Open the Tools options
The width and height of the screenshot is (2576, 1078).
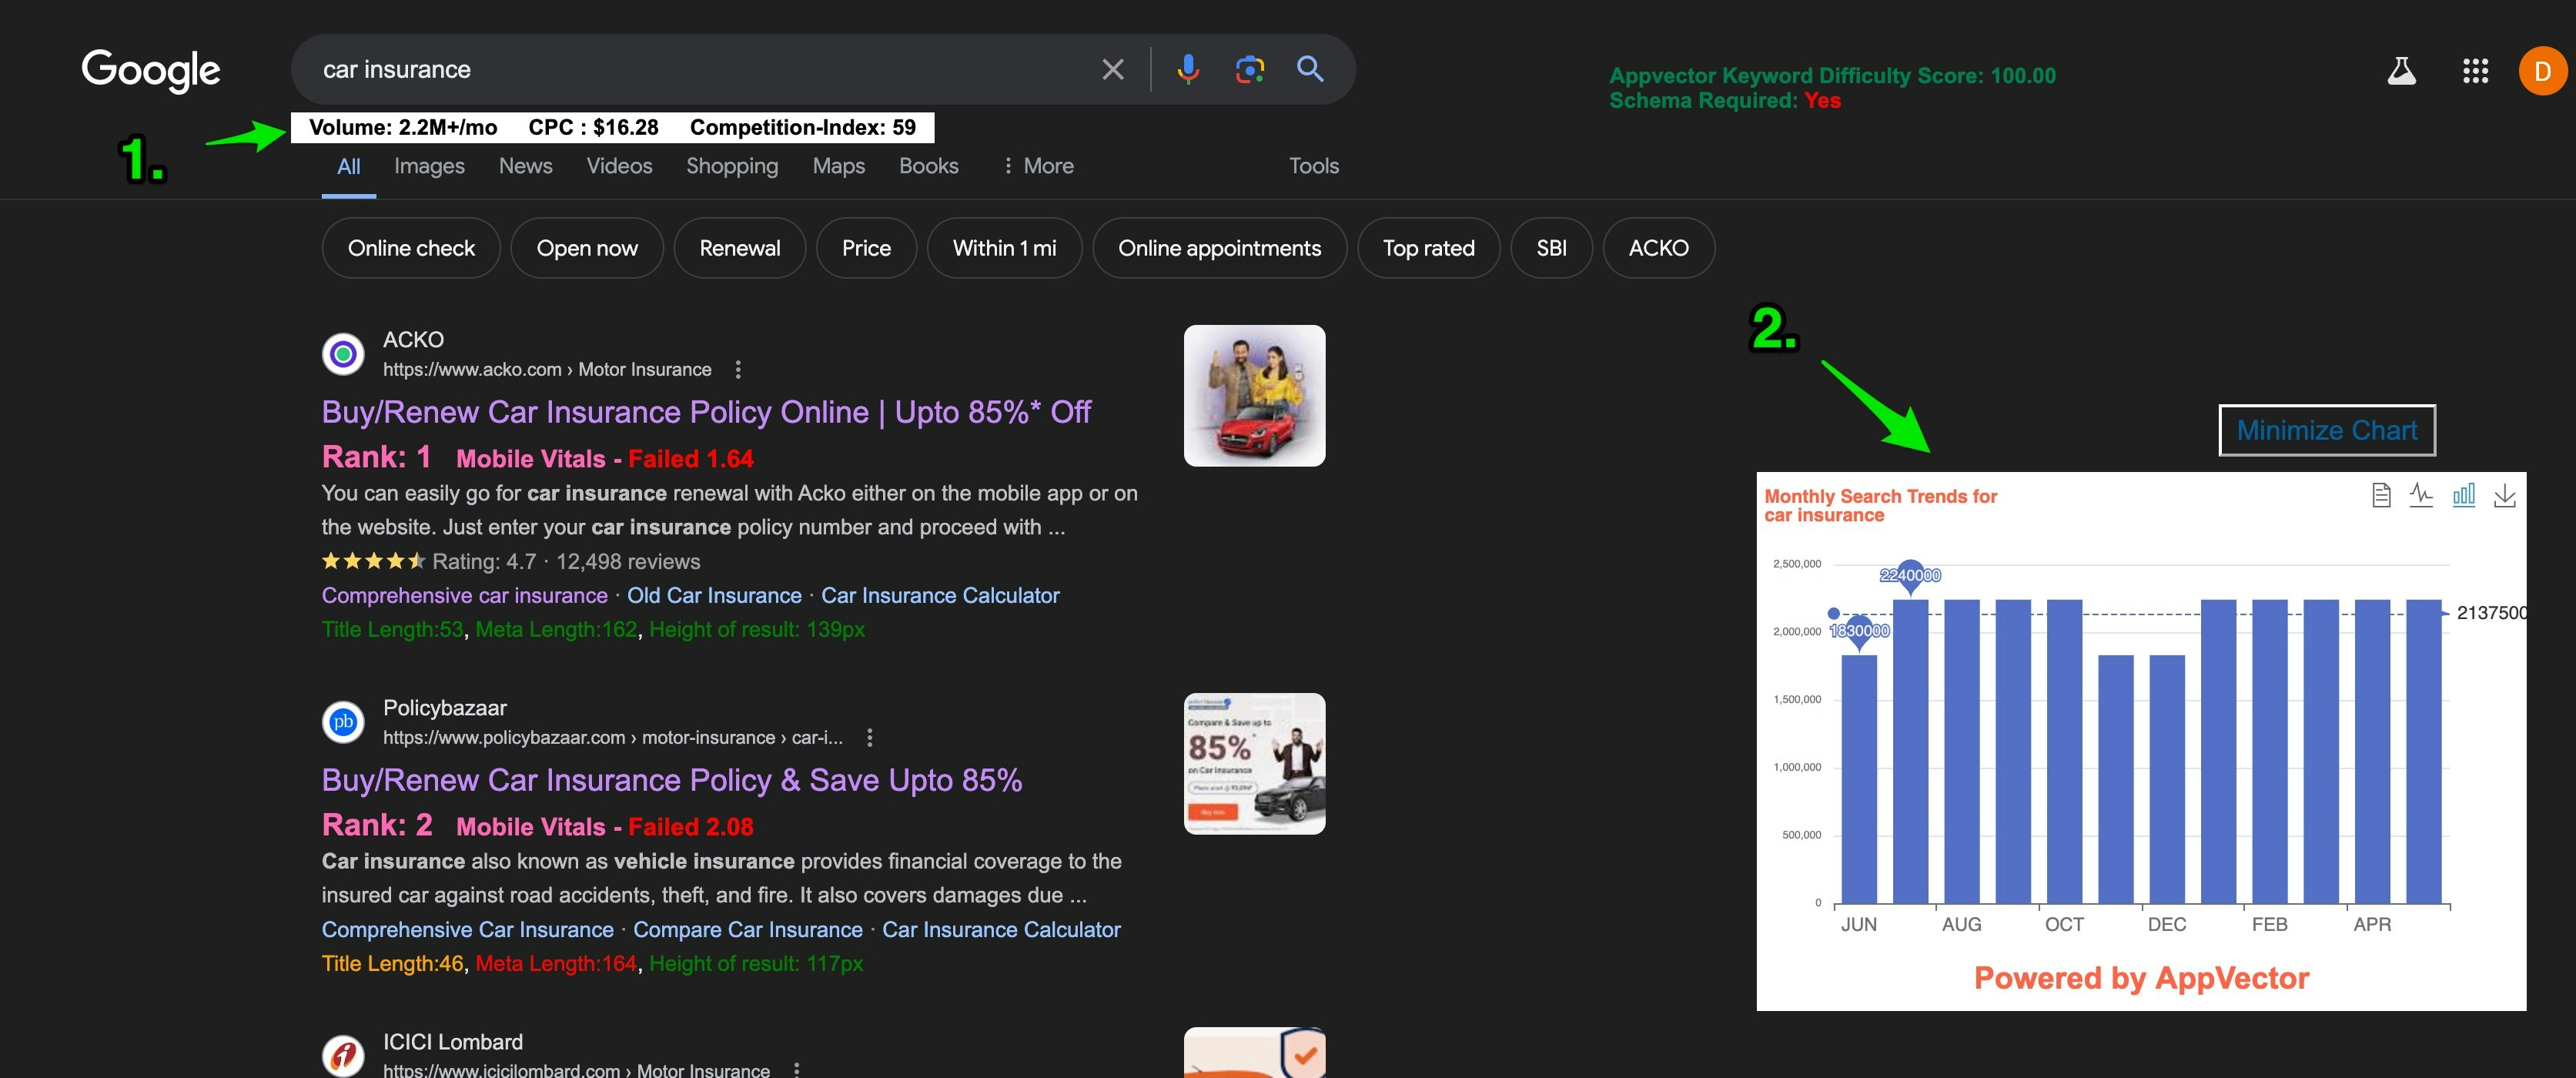click(x=1313, y=166)
